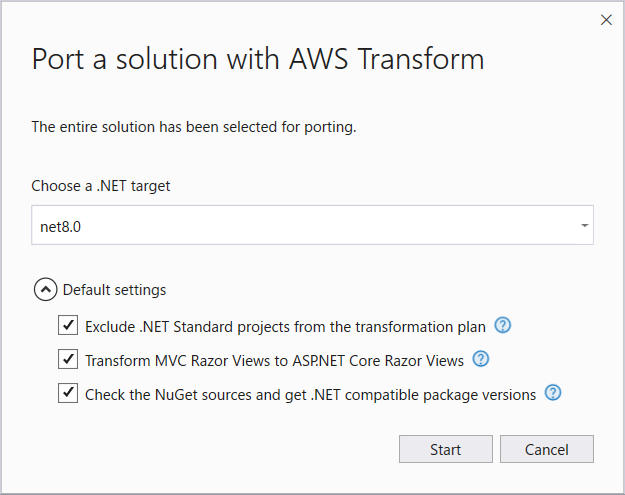The image size is (625, 495).
Task: Click the AWS Transform words in the title
Action: (x=385, y=59)
